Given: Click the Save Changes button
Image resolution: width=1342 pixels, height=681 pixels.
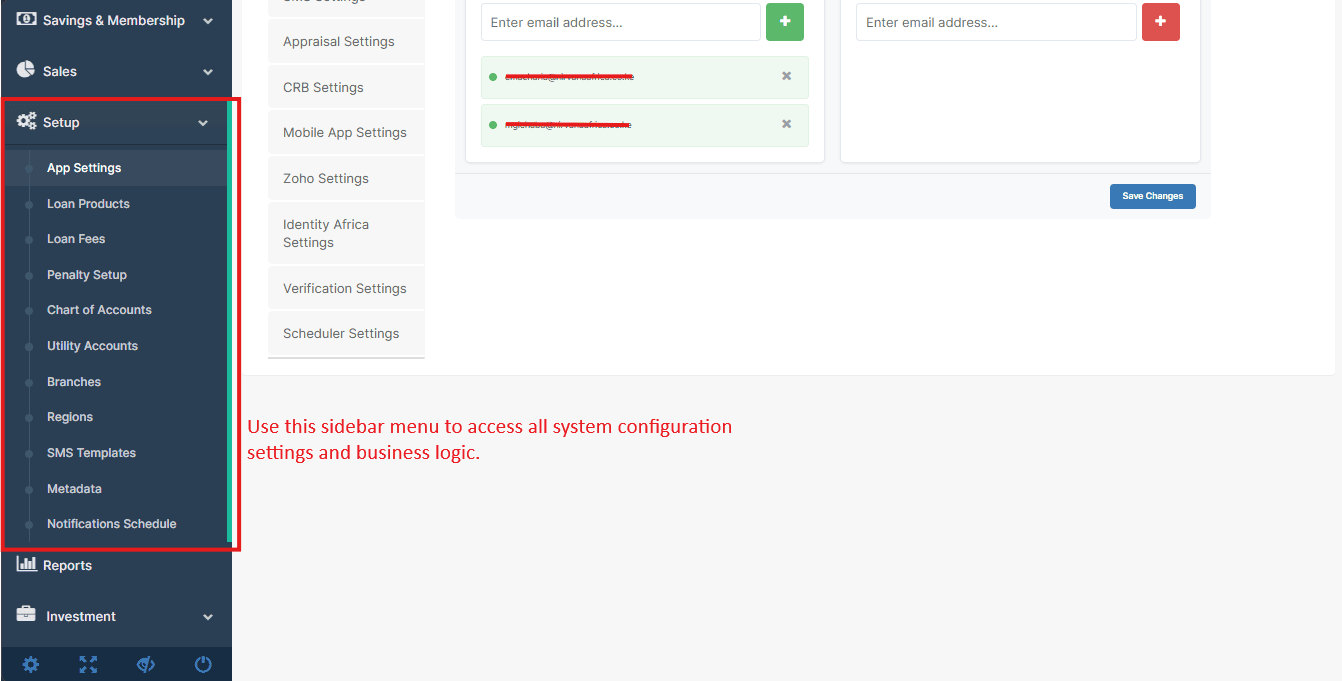Looking at the screenshot, I should point(1152,196).
